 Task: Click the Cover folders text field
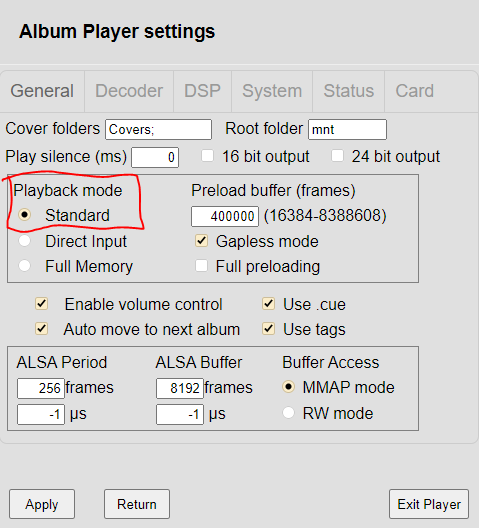click(x=158, y=129)
